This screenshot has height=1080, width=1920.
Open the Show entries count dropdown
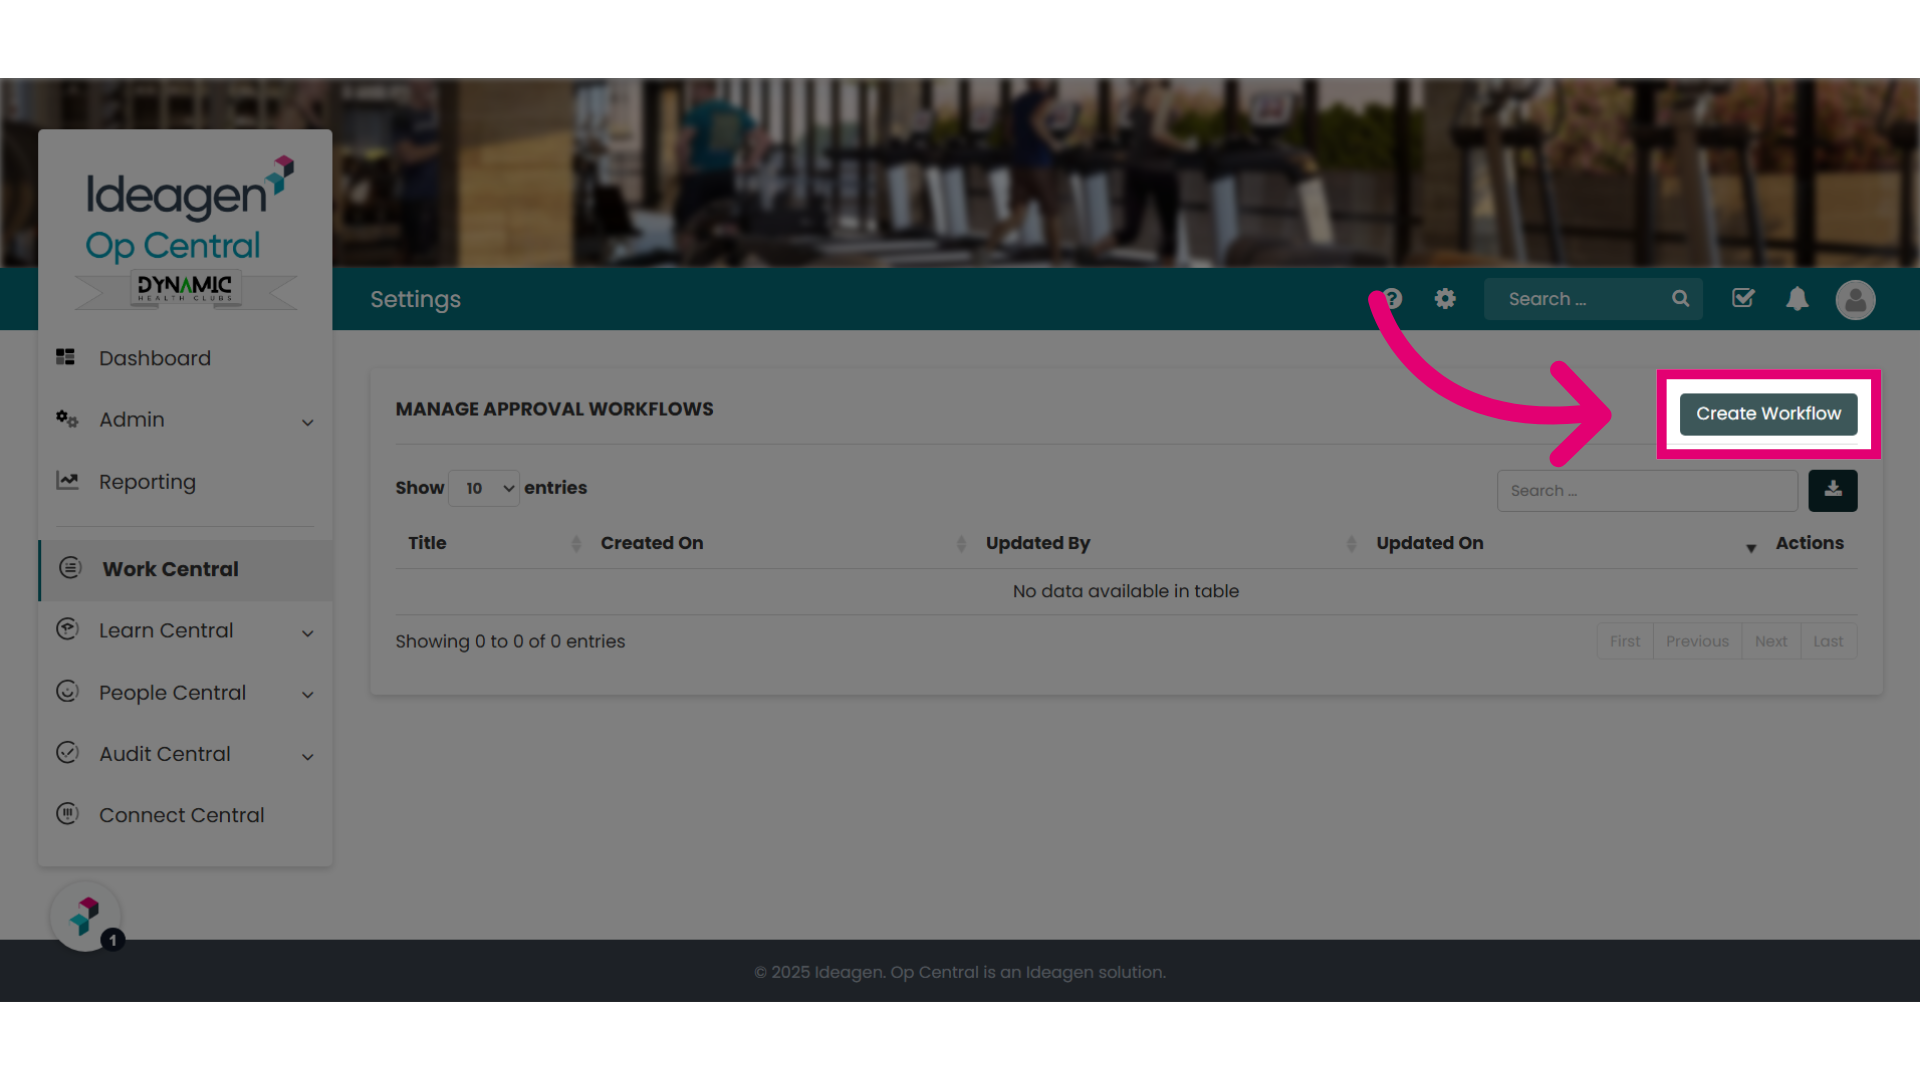pyautogui.click(x=484, y=488)
